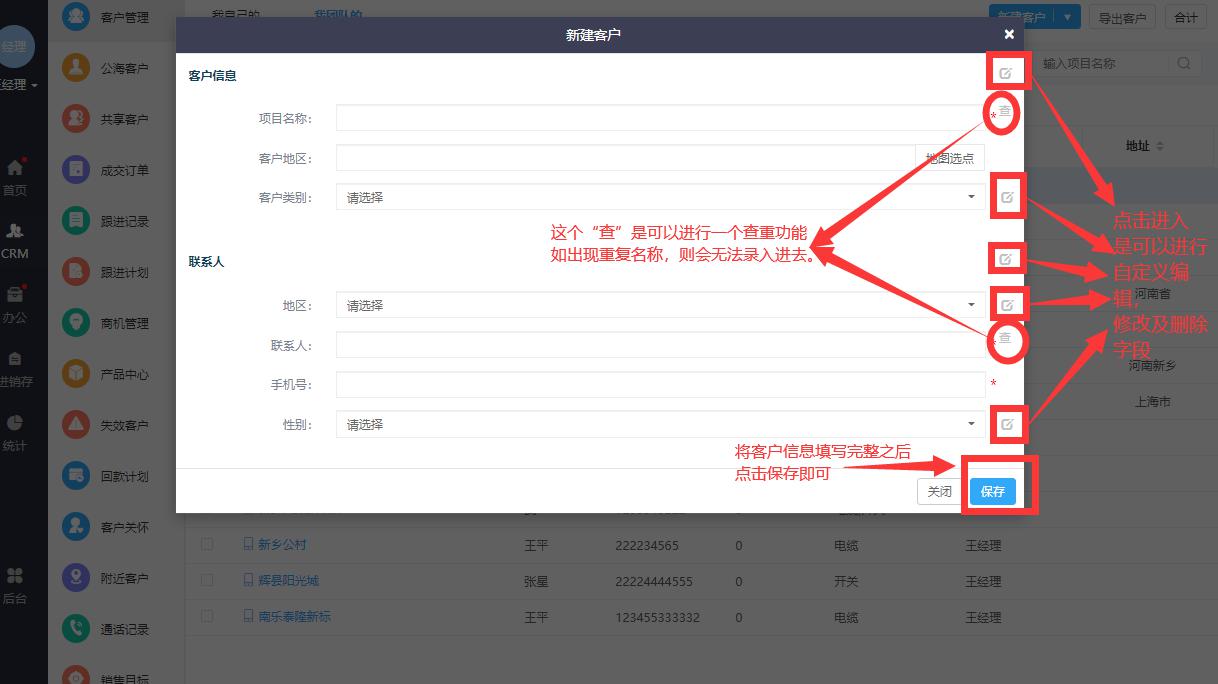The image size is (1218, 684).
Task: Expand the arrow beside 新建客户 button
Action: [1068, 17]
